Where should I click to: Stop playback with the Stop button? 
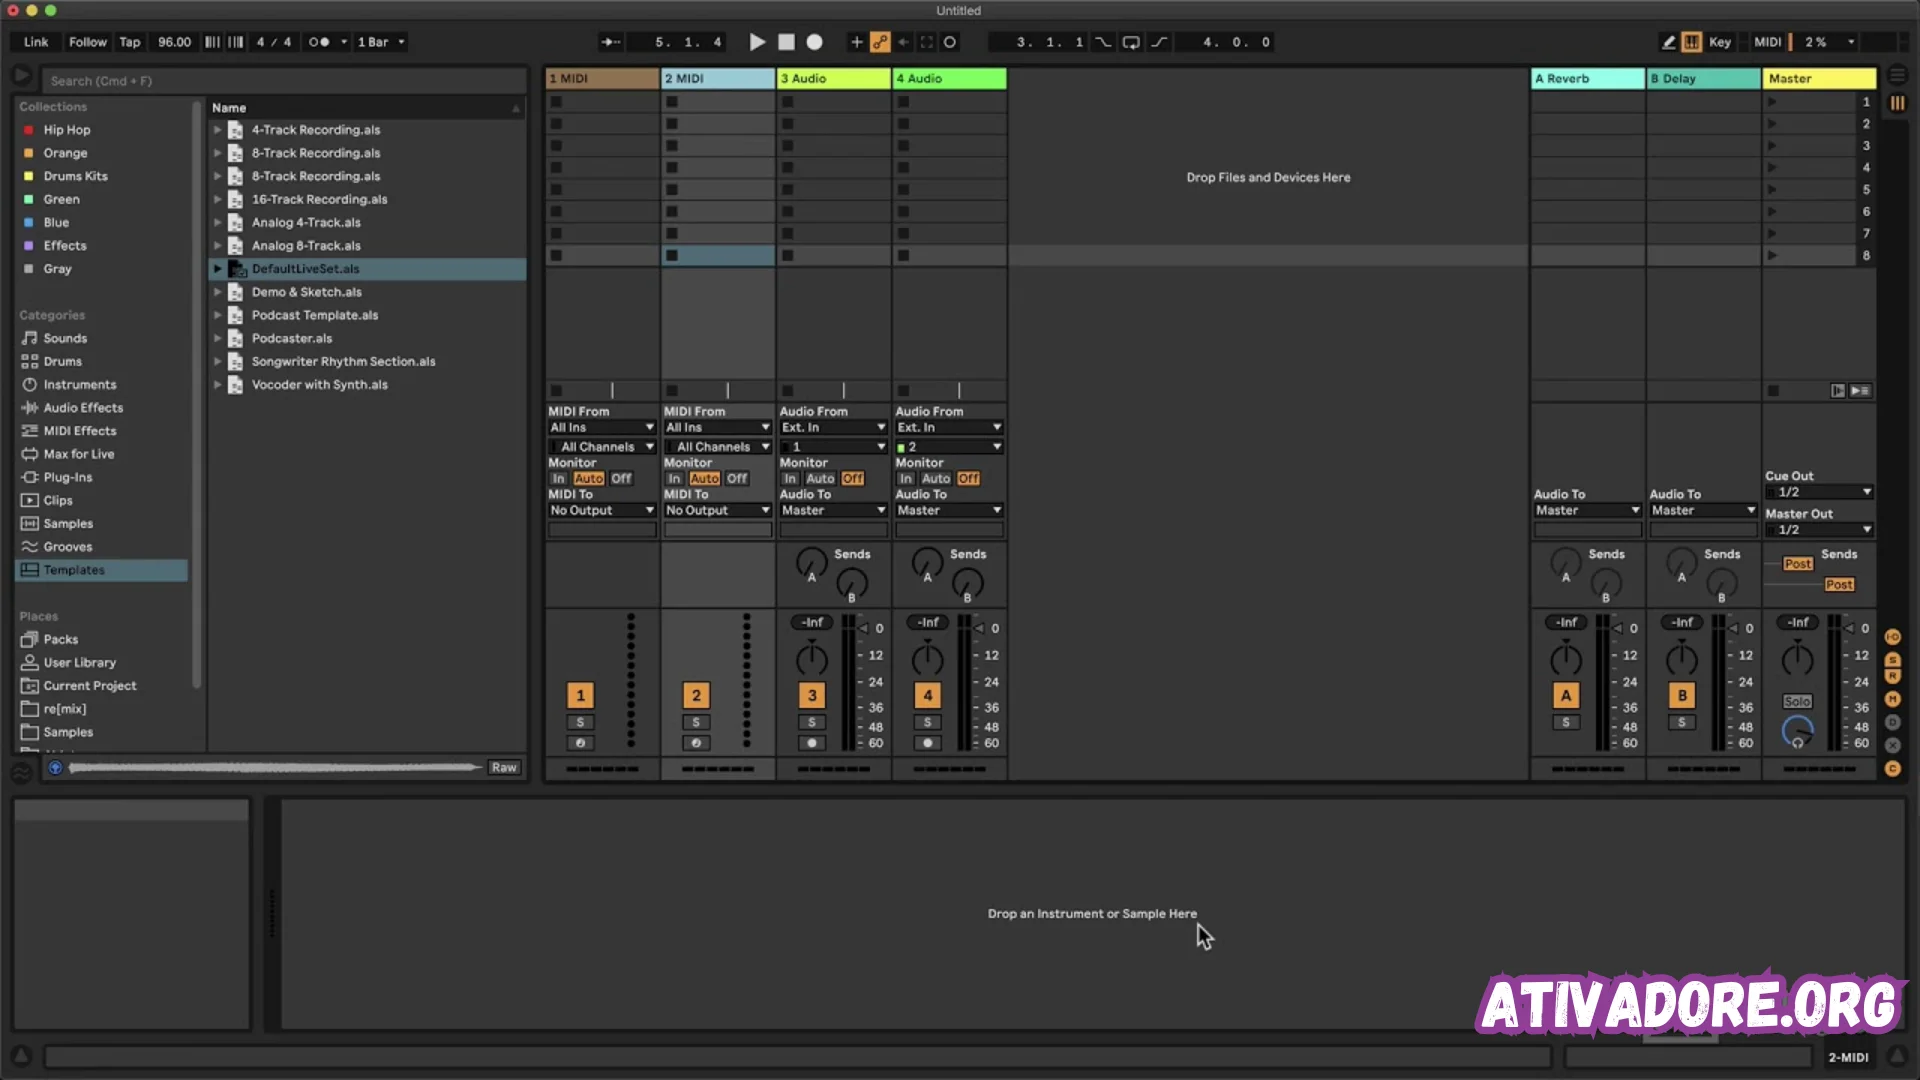[x=786, y=42]
